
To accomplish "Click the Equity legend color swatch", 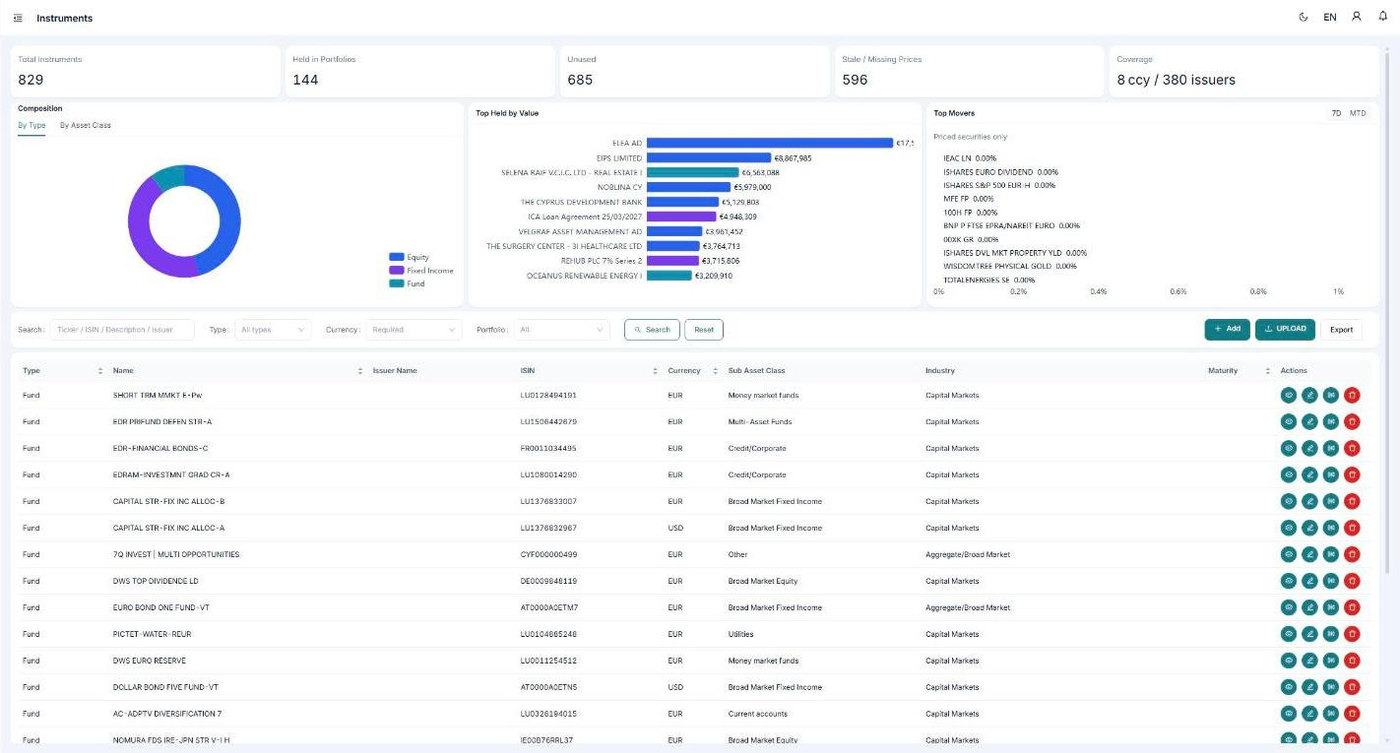I will [396, 257].
